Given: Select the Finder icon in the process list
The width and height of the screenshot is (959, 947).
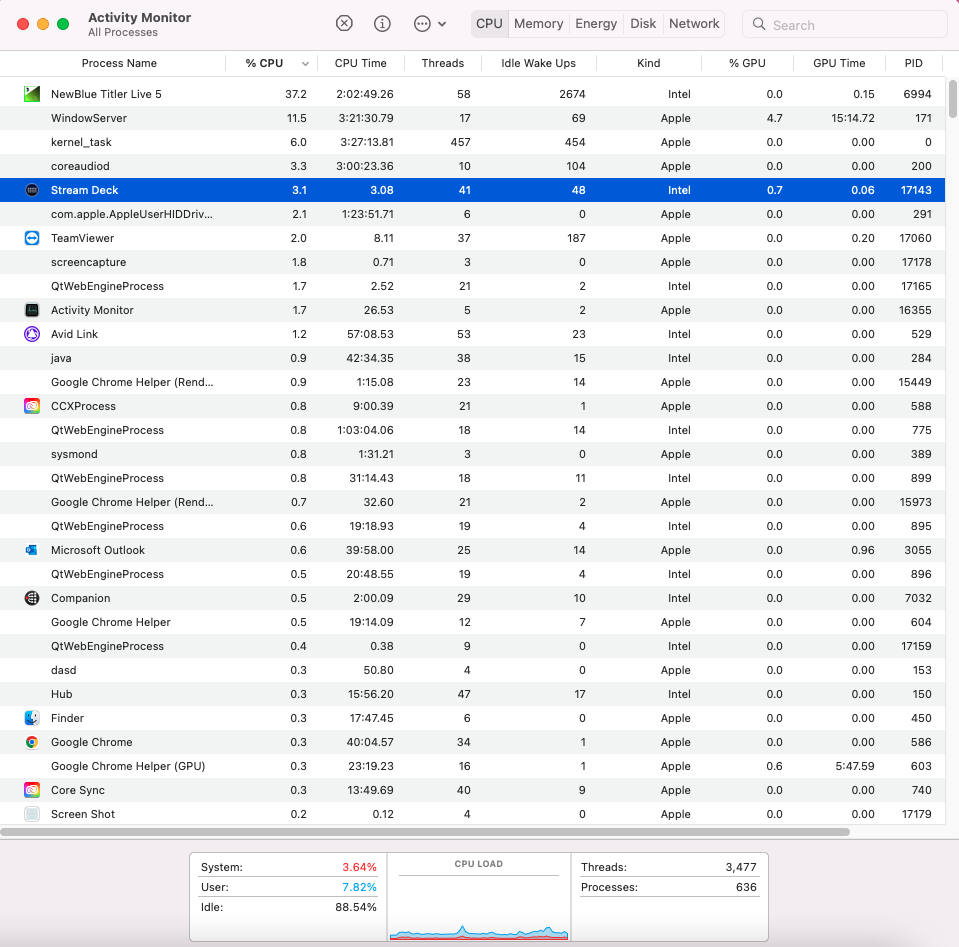Looking at the screenshot, I should pyautogui.click(x=30, y=718).
